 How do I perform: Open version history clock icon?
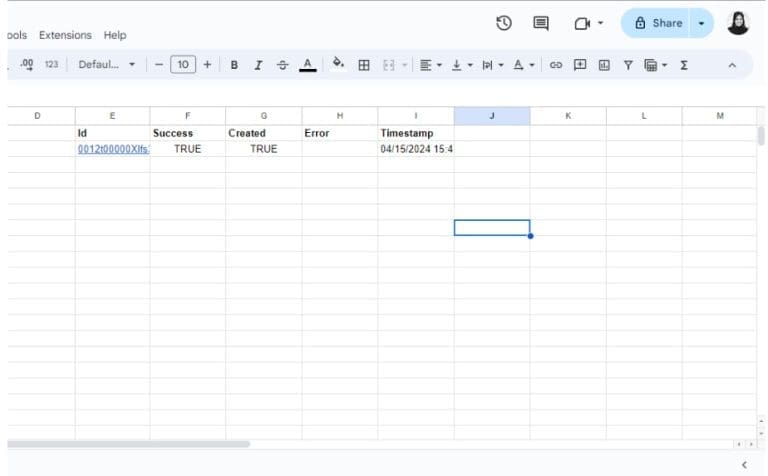(504, 23)
